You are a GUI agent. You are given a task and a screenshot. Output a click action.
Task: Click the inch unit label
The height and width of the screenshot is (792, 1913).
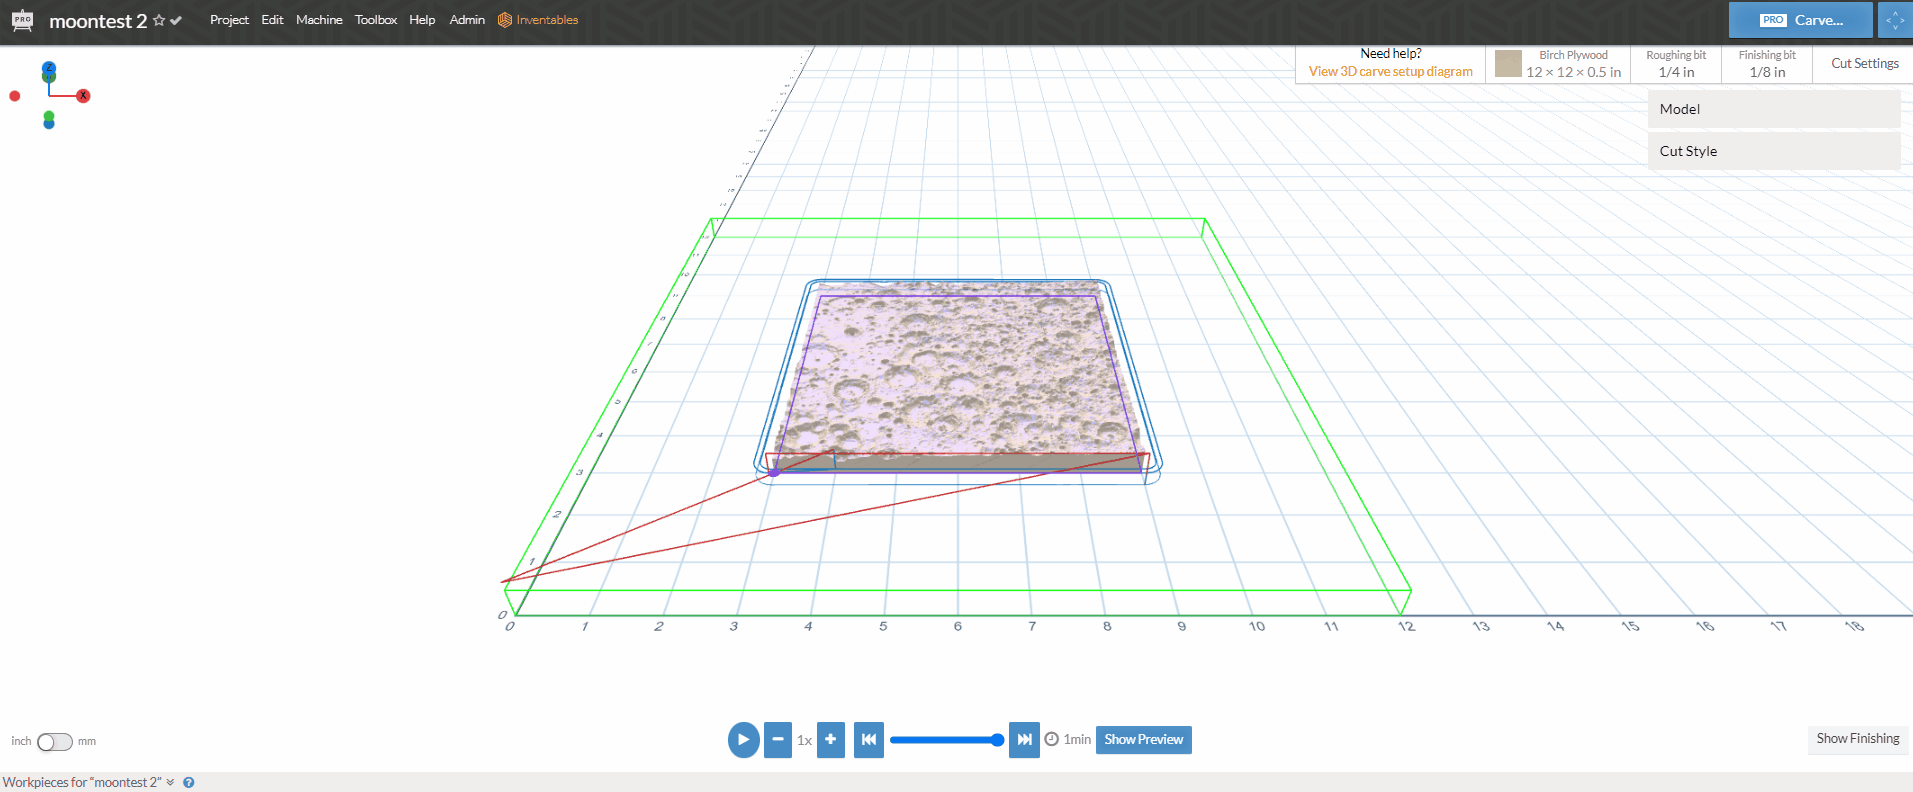point(21,742)
